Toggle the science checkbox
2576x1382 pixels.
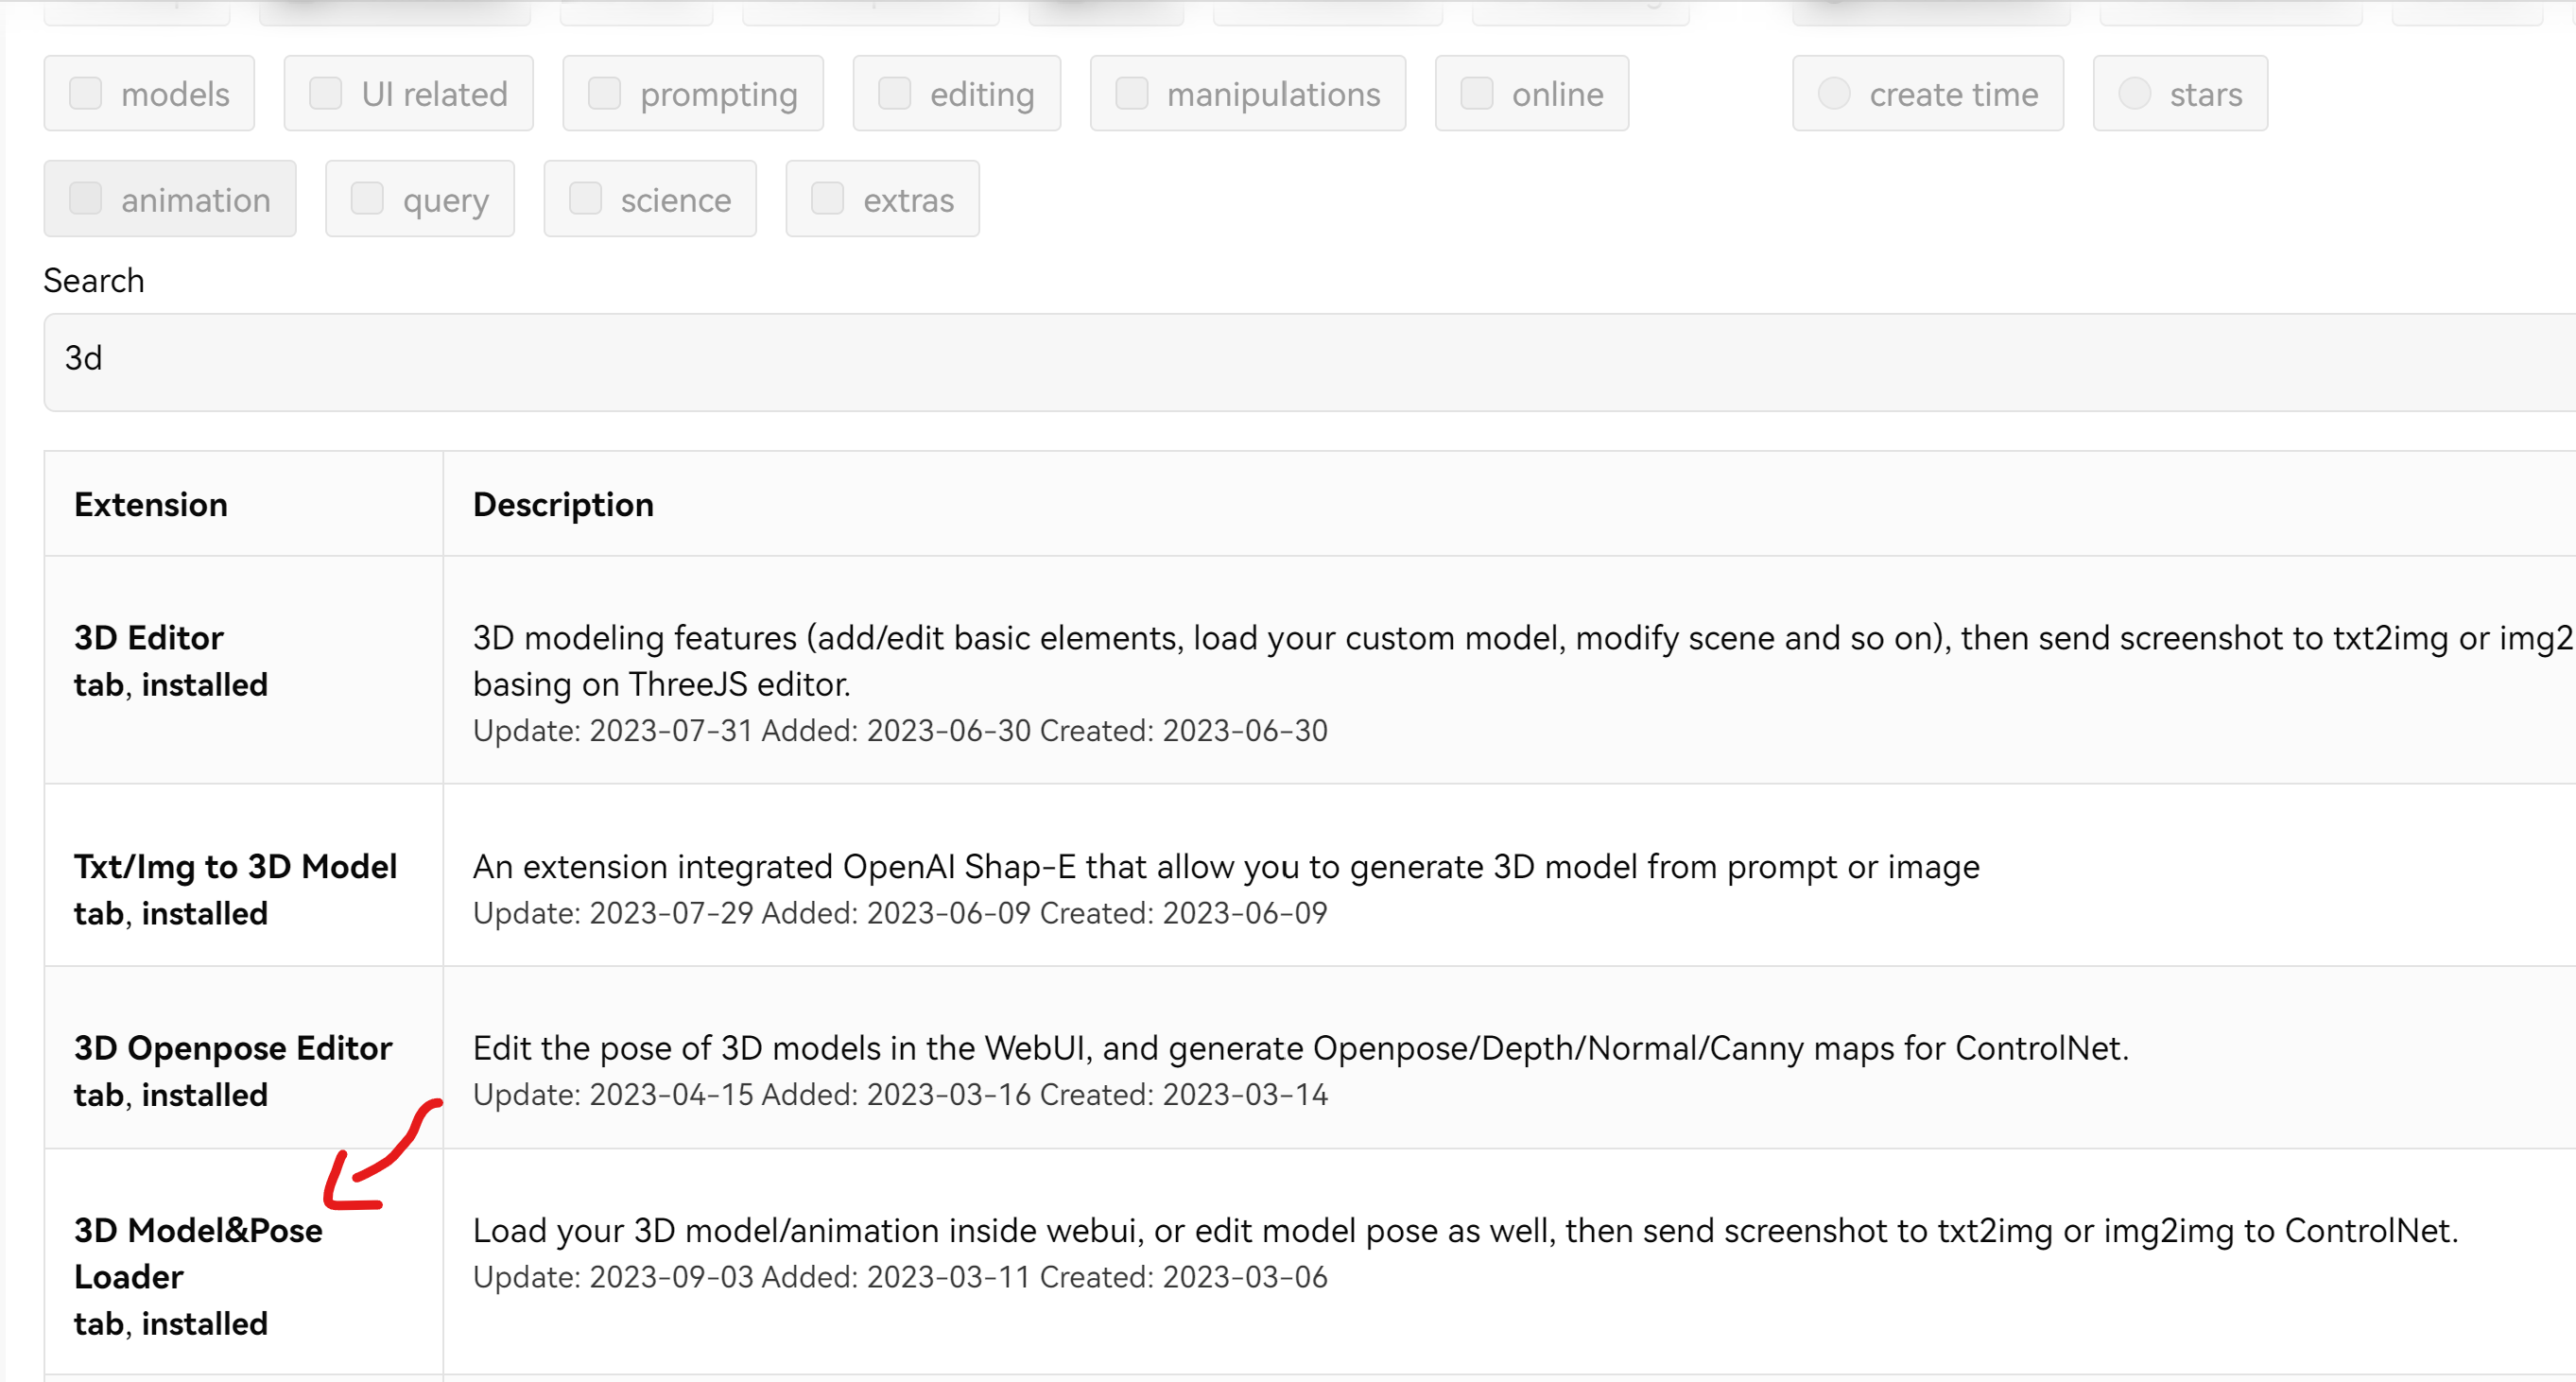click(586, 199)
